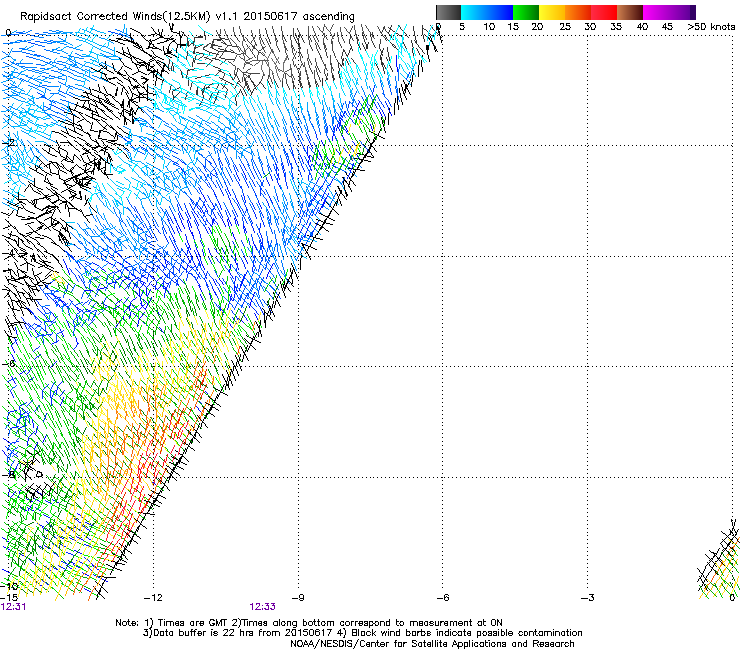Click the brown 35-40 knots legend color
Image resolution: width=740 pixels, height=650 pixels.
coord(630,12)
